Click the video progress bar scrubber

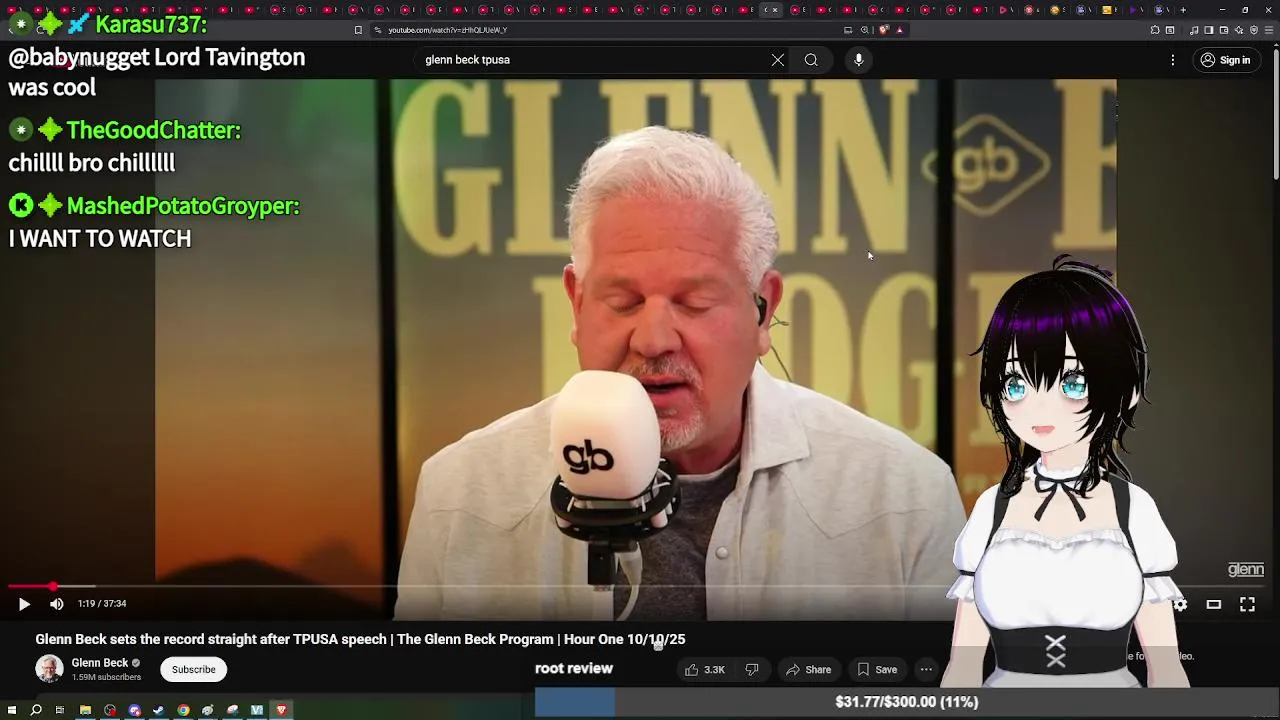point(53,586)
